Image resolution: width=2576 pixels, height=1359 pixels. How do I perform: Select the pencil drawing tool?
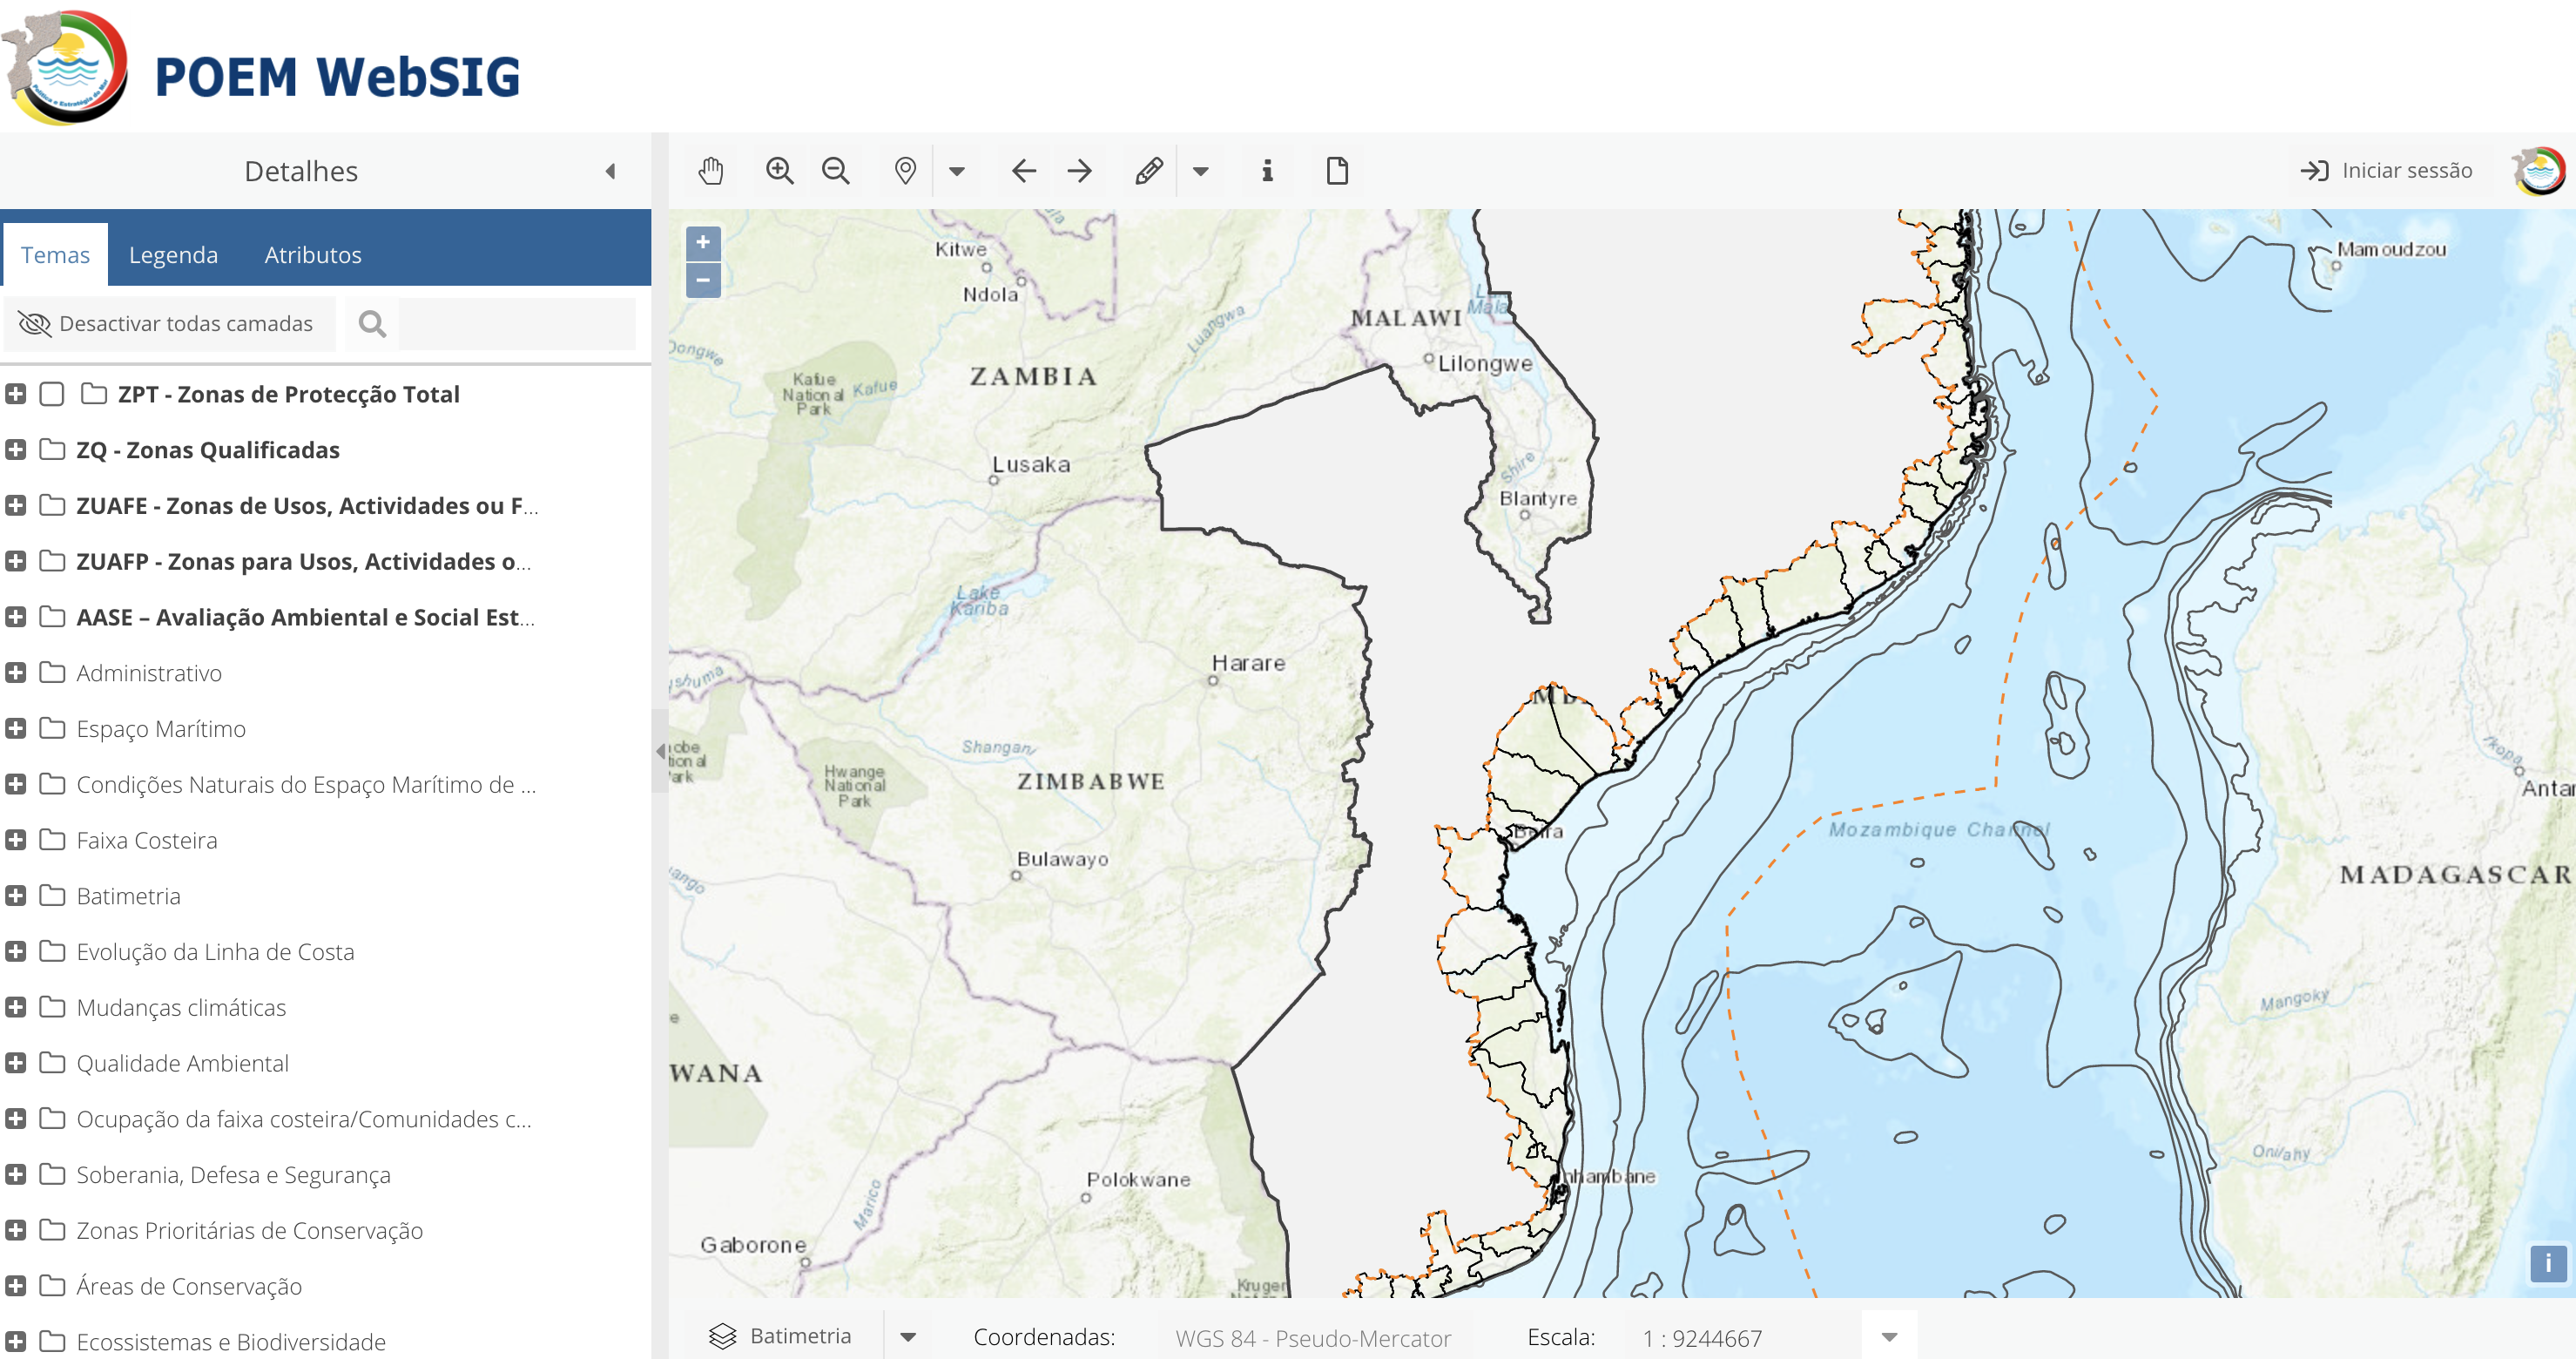point(1148,171)
